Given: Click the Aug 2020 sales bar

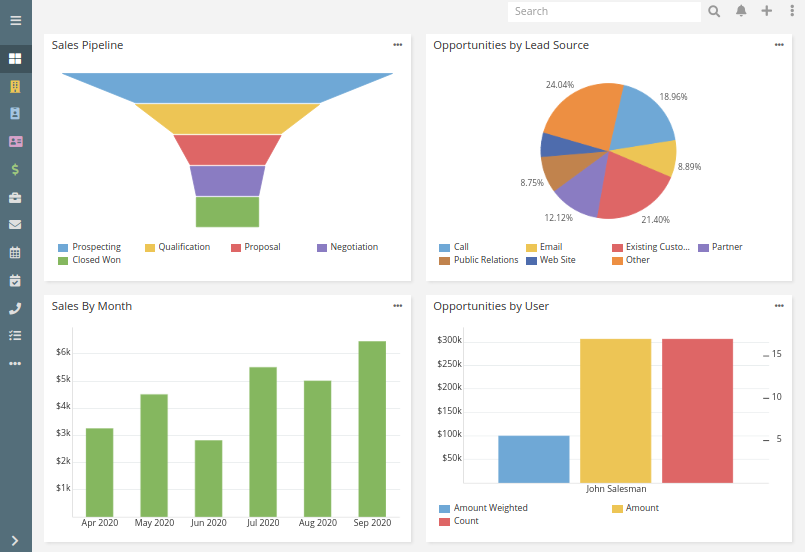Looking at the screenshot, I should click(317, 449).
